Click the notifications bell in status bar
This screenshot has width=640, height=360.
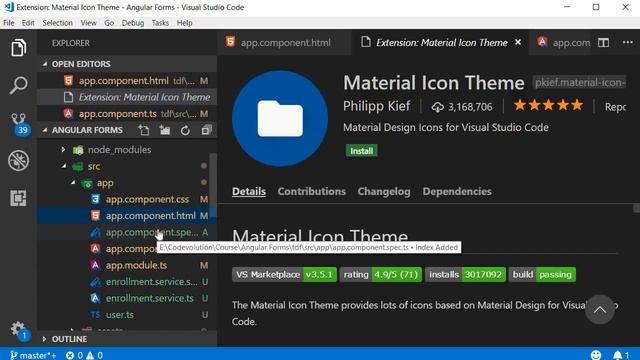click(621, 355)
